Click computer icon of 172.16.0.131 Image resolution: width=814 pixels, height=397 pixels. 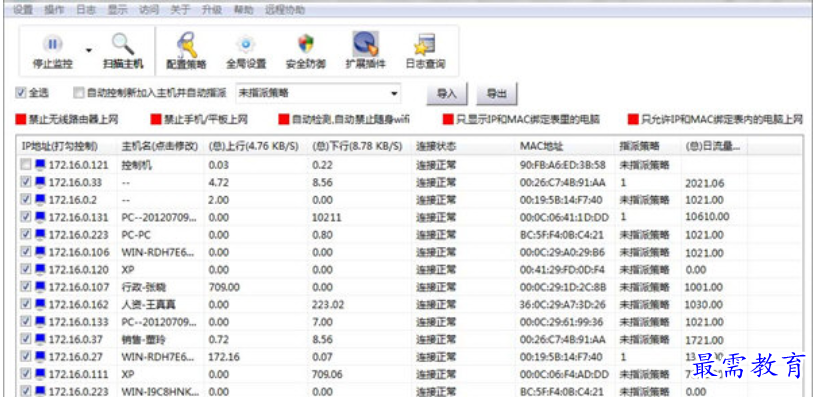point(40,217)
